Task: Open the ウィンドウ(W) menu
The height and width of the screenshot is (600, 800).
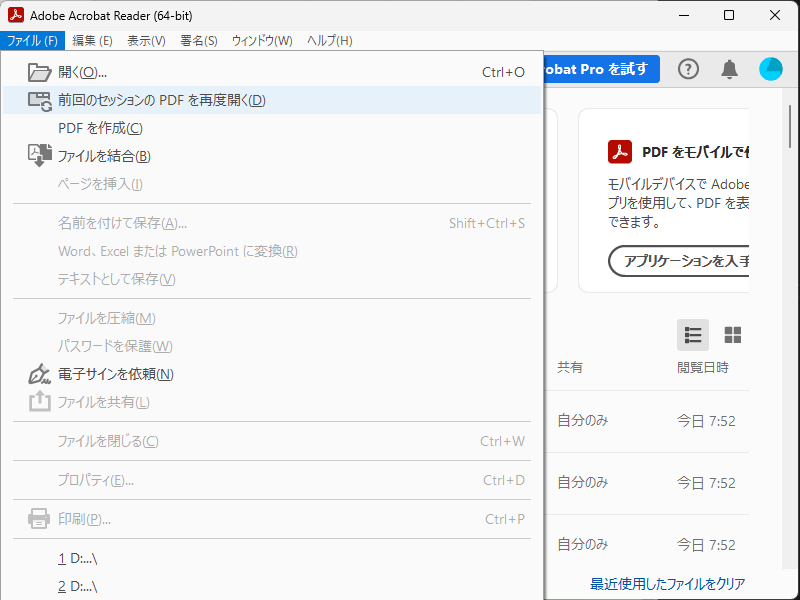Action: tap(262, 41)
